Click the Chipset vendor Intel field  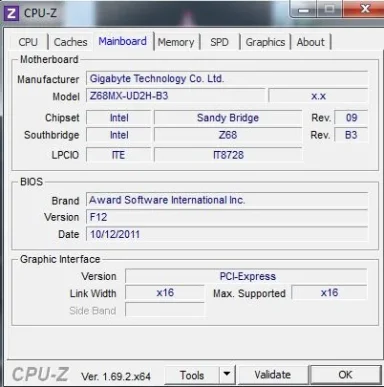click(x=119, y=118)
